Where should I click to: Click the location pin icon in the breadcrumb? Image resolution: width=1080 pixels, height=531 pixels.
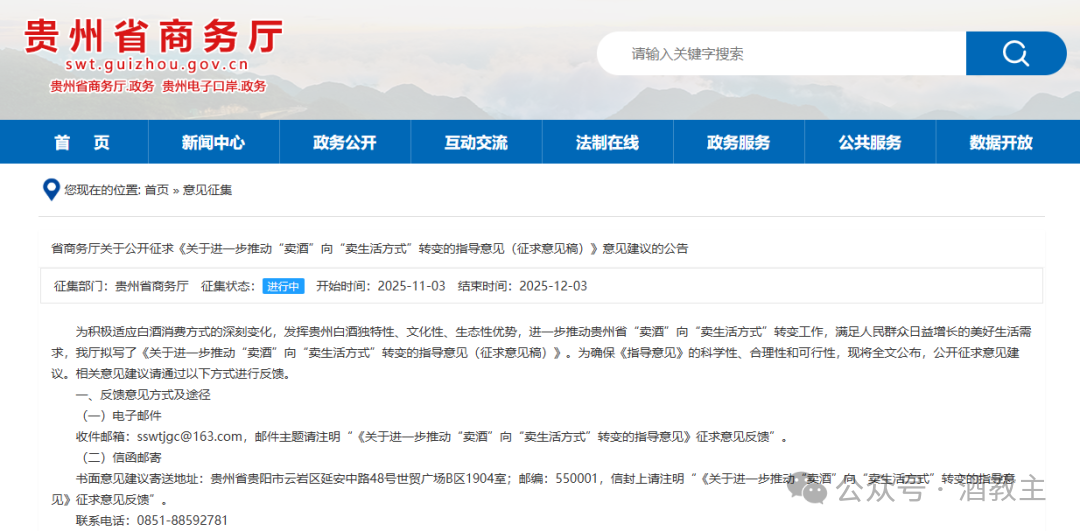[51, 189]
